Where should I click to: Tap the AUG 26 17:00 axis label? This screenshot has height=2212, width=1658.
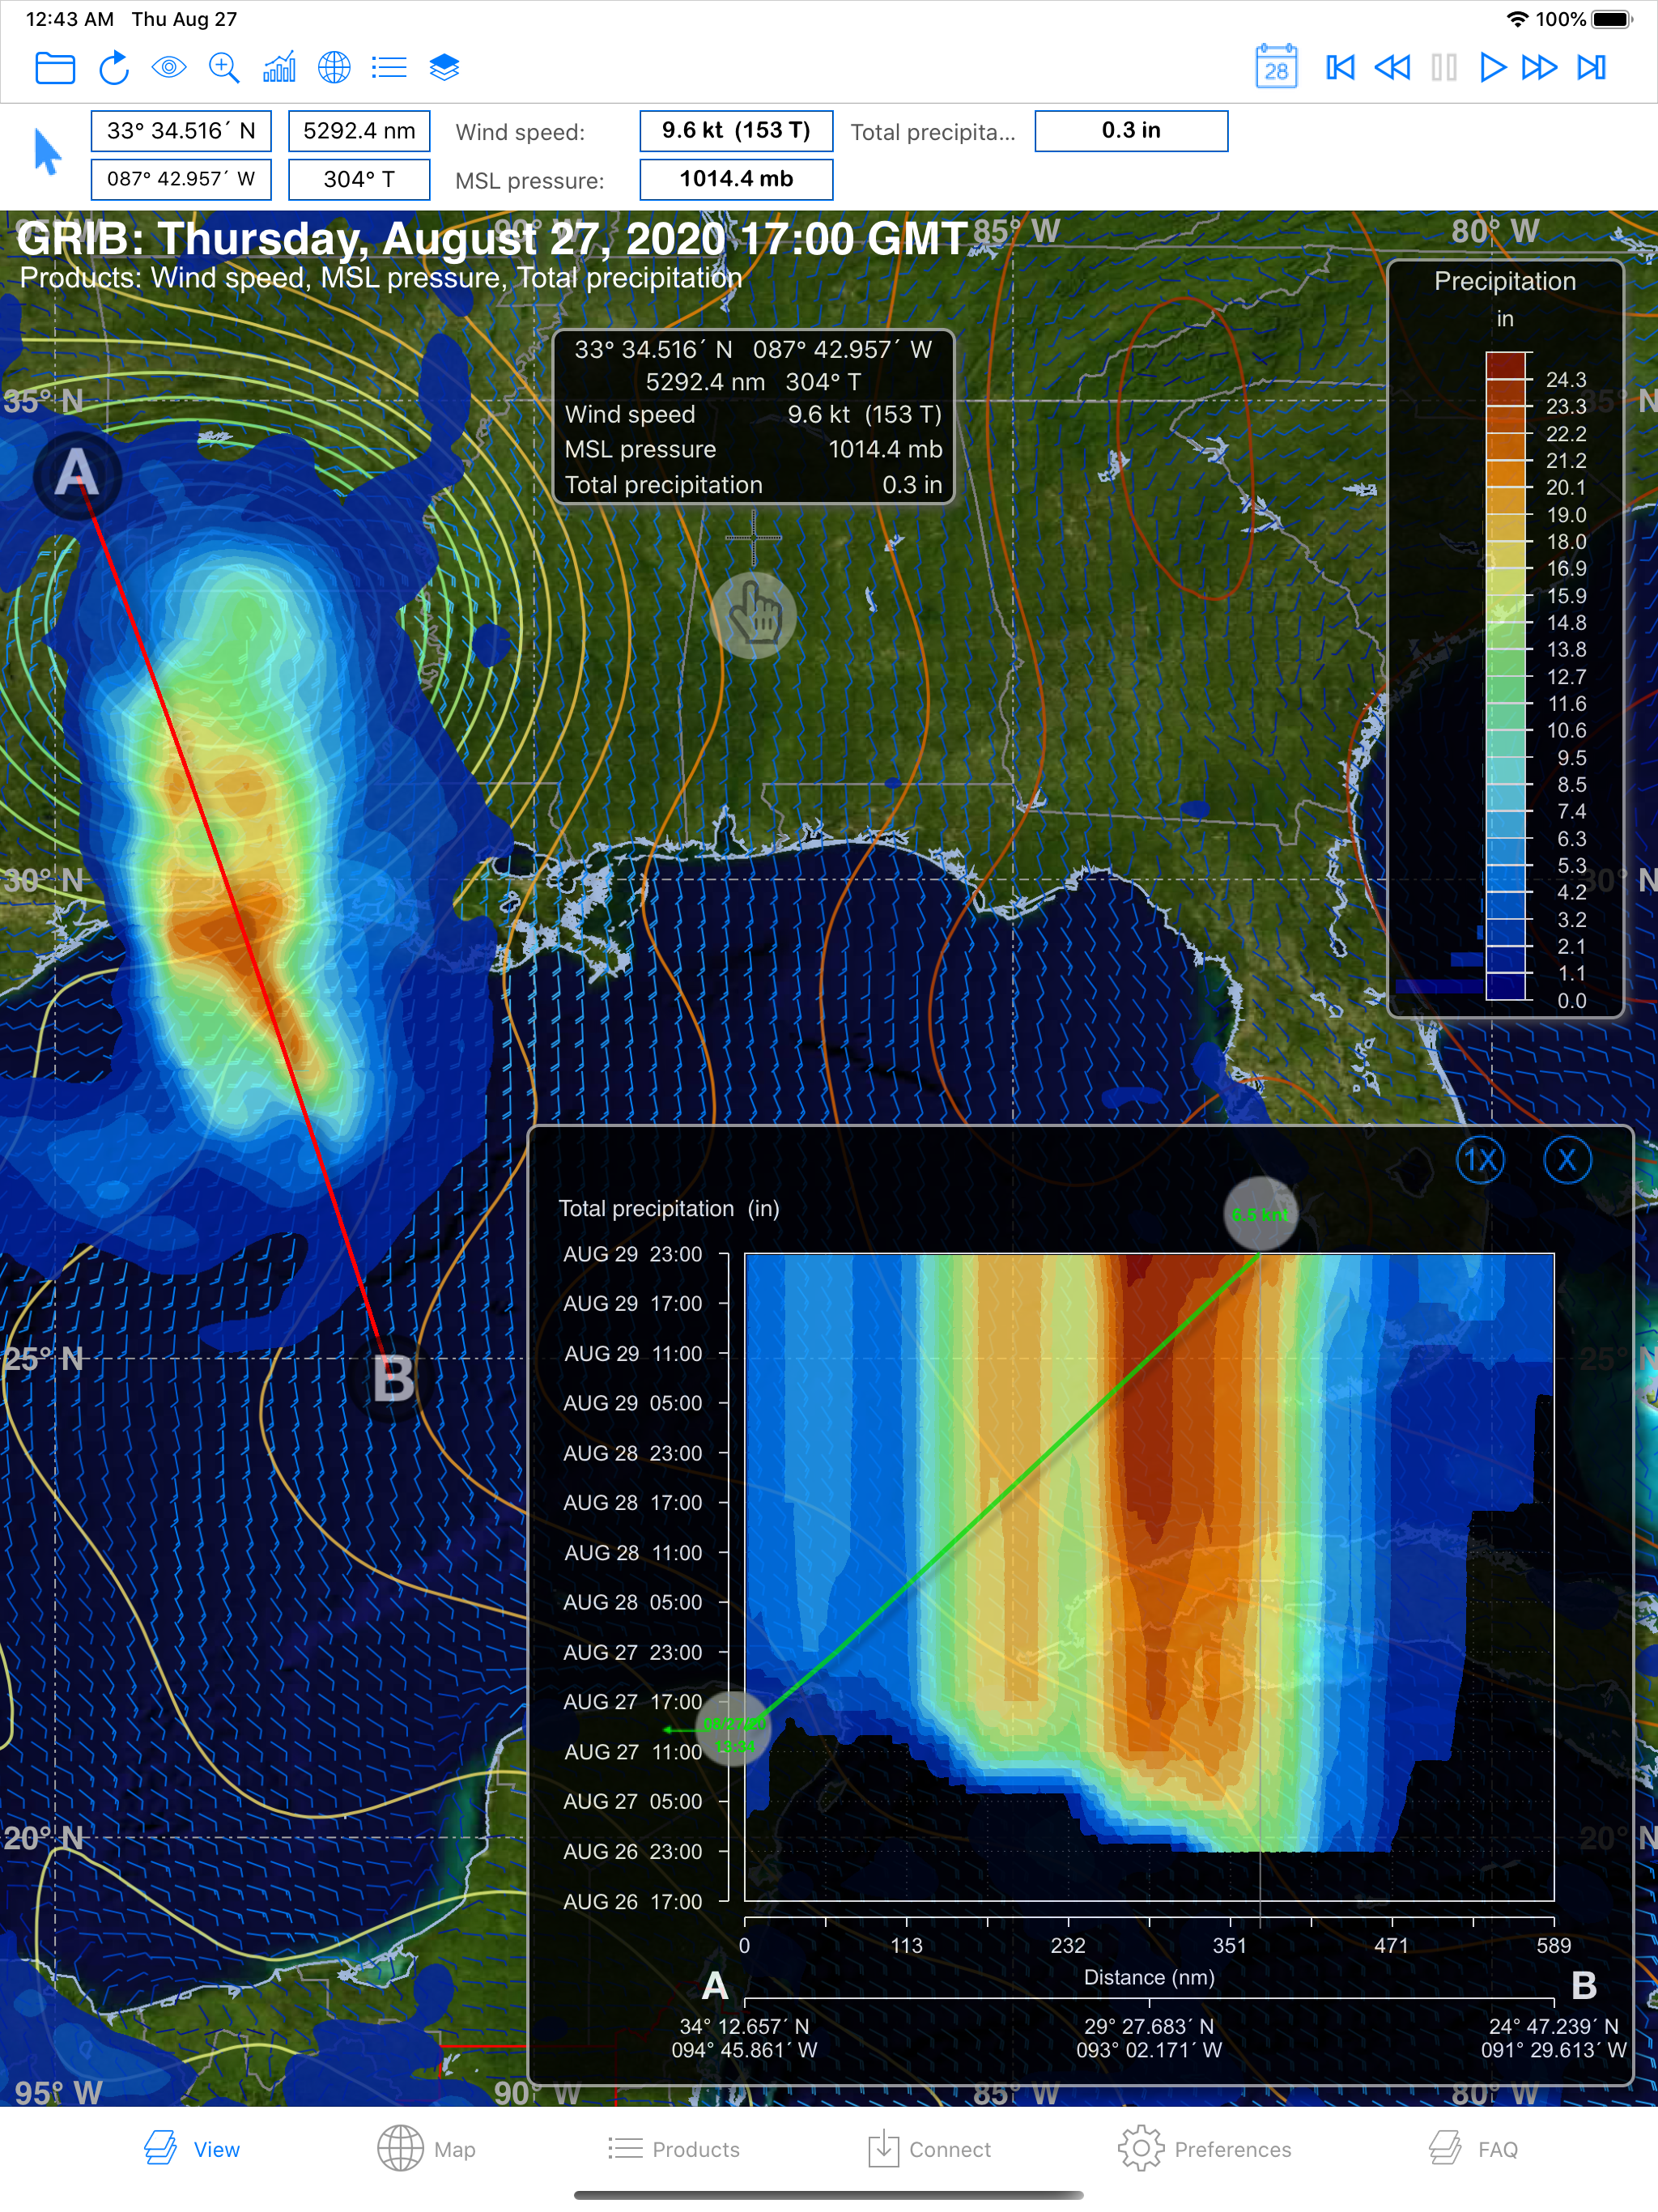(x=632, y=1901)
